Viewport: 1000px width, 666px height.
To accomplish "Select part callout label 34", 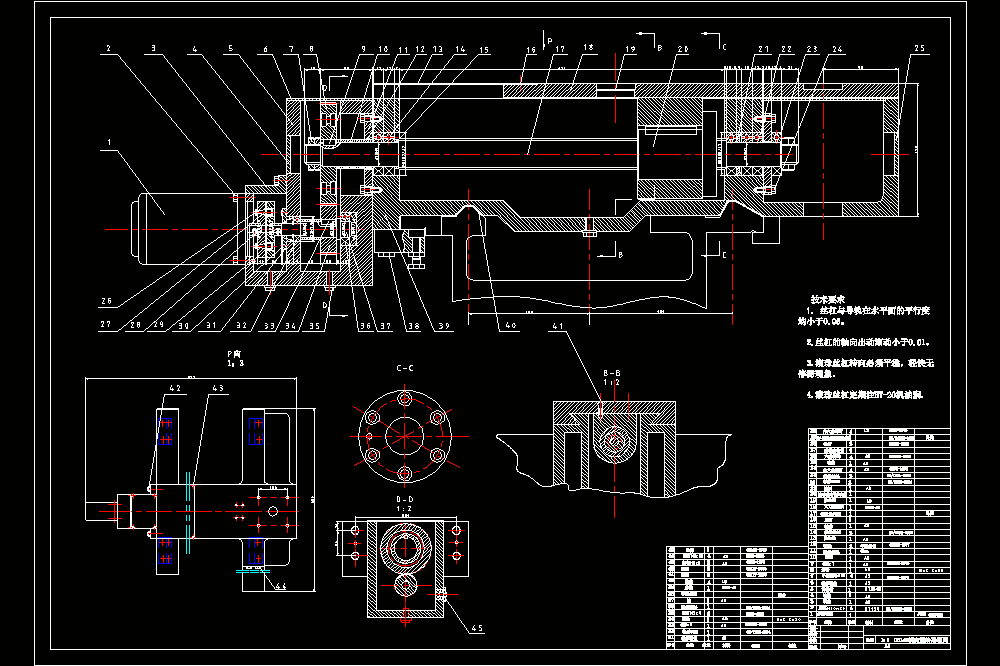I will coord(291,326).
